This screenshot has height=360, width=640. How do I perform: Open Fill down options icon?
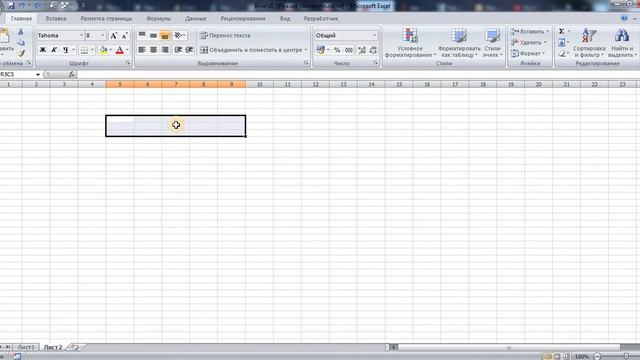click(x=562, y=42)
